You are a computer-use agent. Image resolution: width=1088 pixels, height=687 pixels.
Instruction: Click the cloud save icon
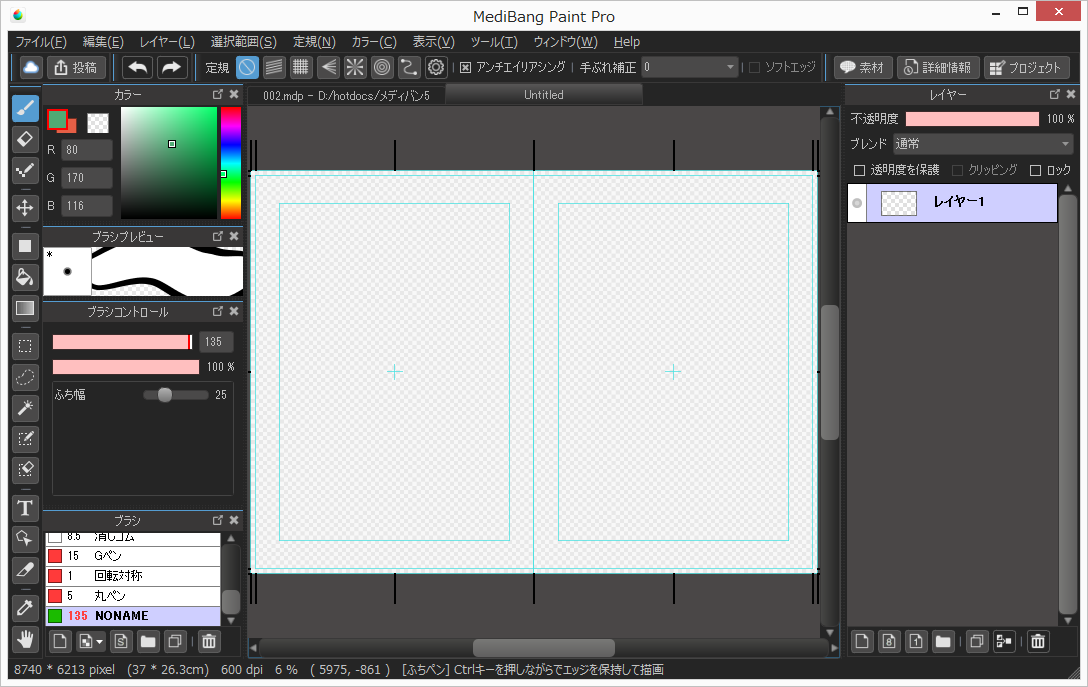[x=31, y=67]
